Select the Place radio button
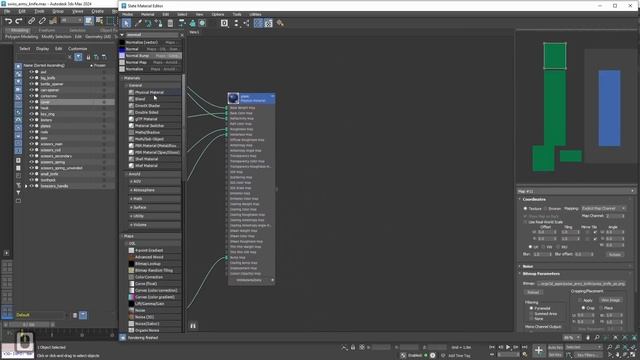640x360 pixels. point(601,308)
